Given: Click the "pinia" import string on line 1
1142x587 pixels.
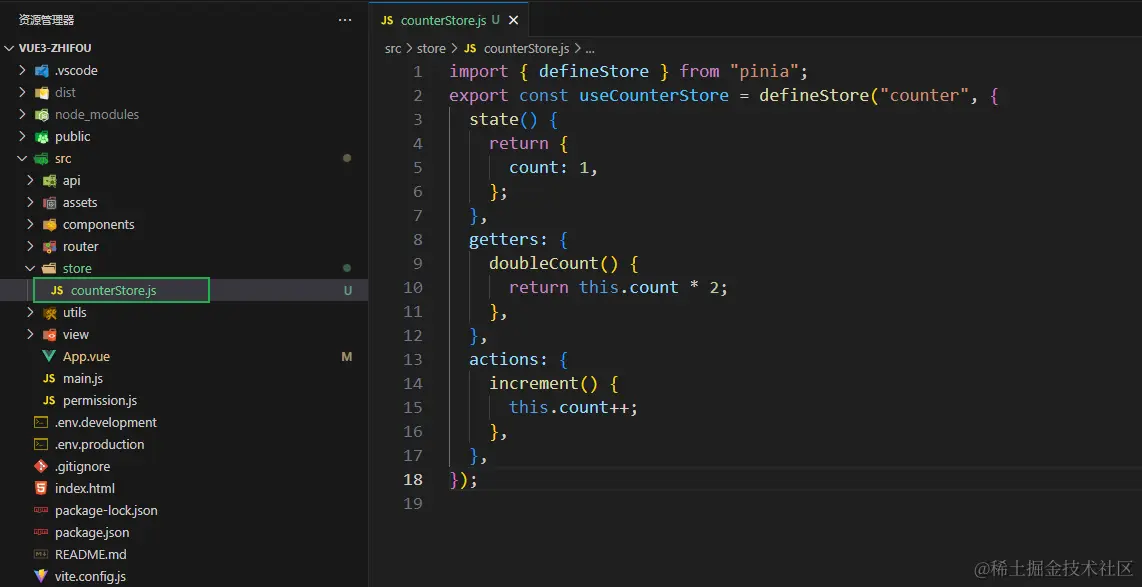Looking at the screenshot, I should coord(764,71).
